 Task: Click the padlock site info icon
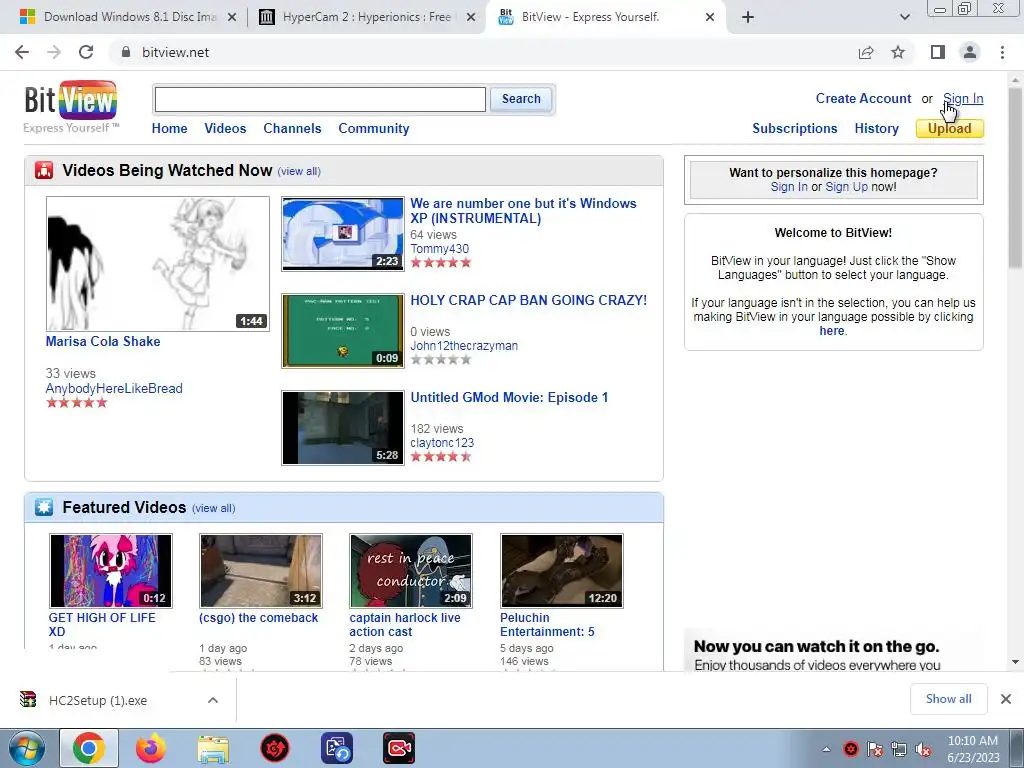click(x=126, y=52)
